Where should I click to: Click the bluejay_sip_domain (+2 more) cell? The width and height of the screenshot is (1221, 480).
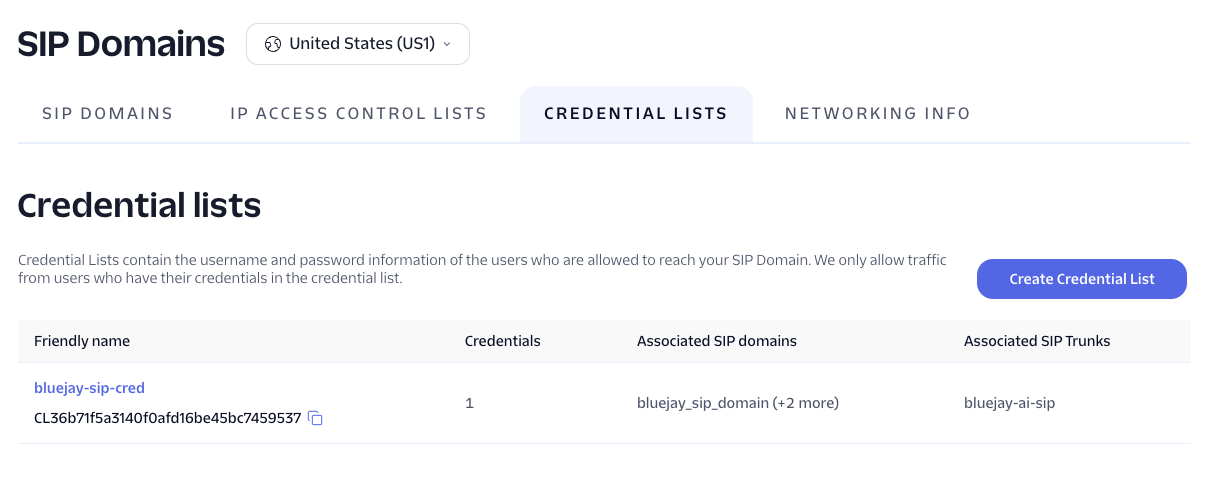point(738,403)
